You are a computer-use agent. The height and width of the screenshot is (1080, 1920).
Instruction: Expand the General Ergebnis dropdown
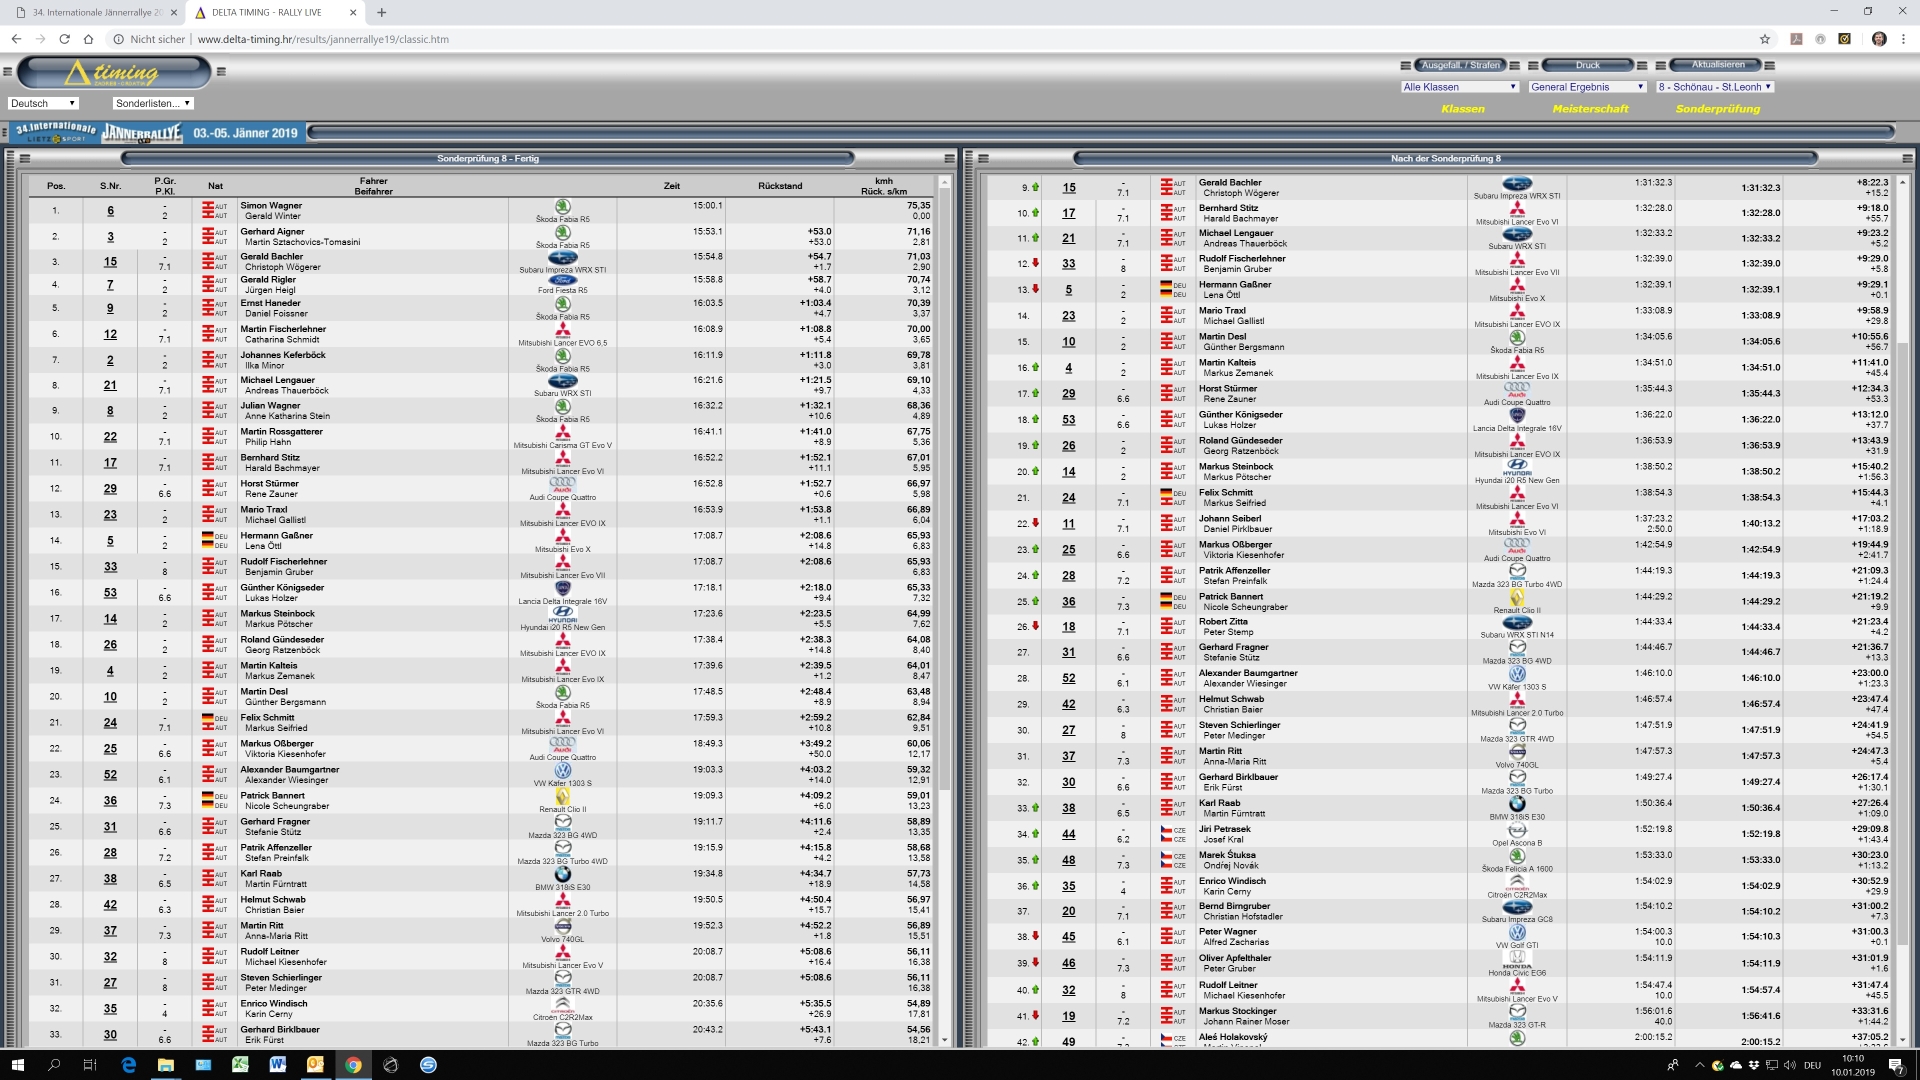1587,87
